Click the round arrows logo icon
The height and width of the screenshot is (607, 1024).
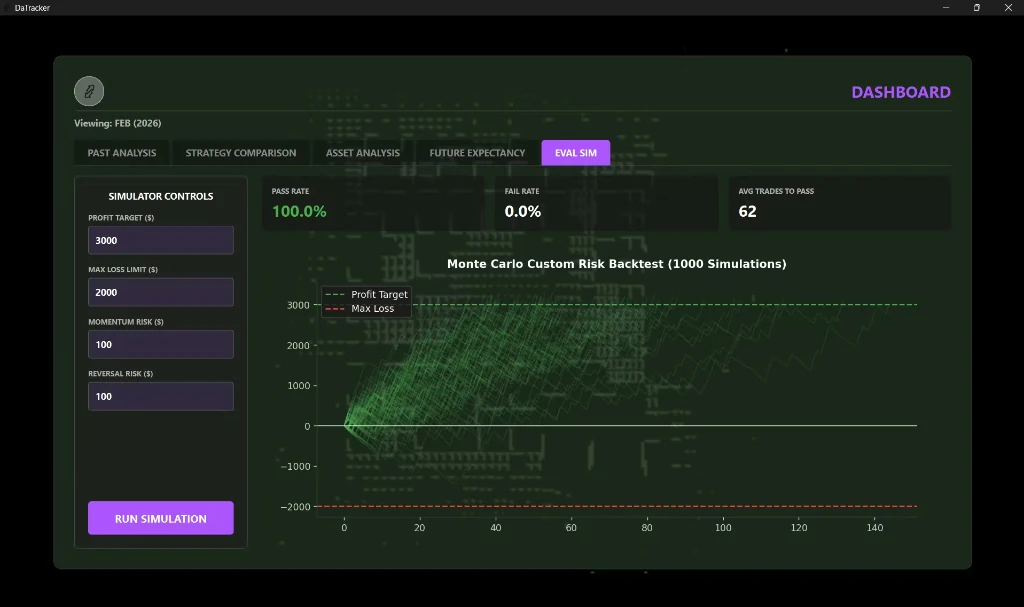click(89, 91)
